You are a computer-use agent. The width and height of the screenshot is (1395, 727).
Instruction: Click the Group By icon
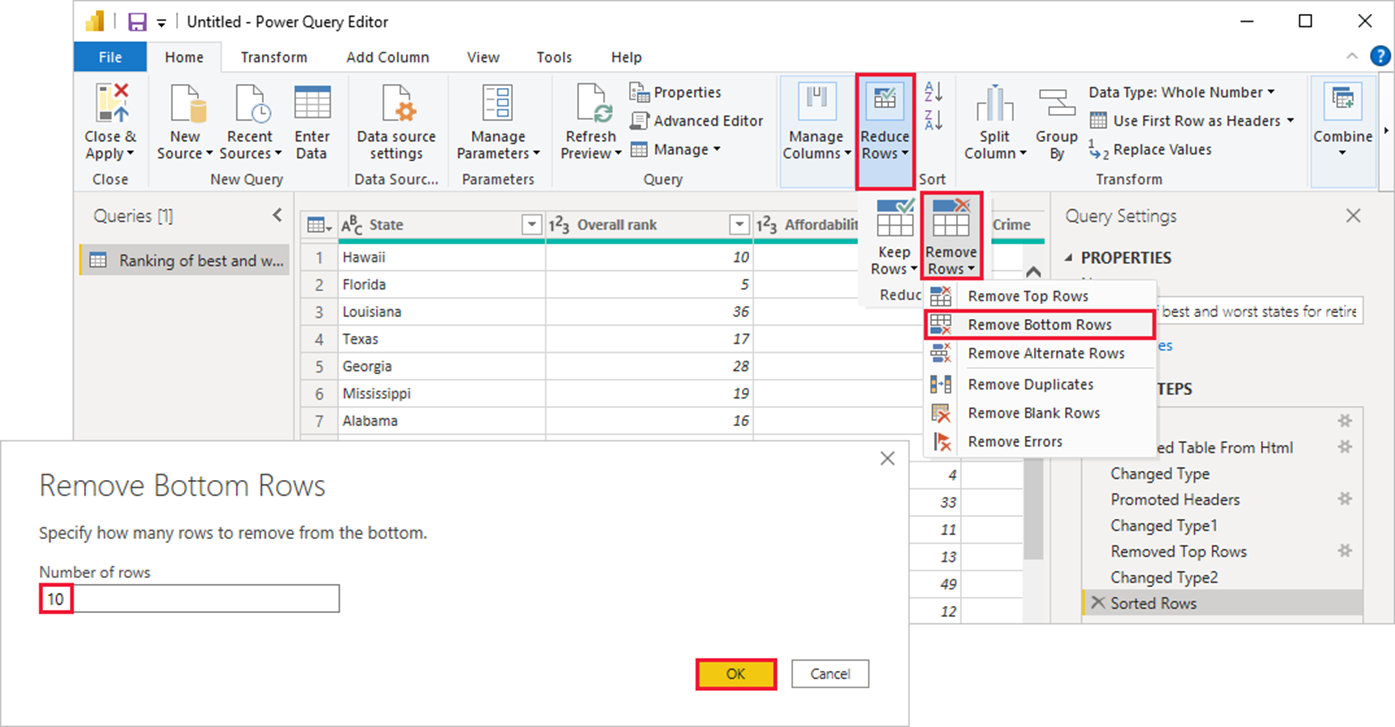(1056, 104)
